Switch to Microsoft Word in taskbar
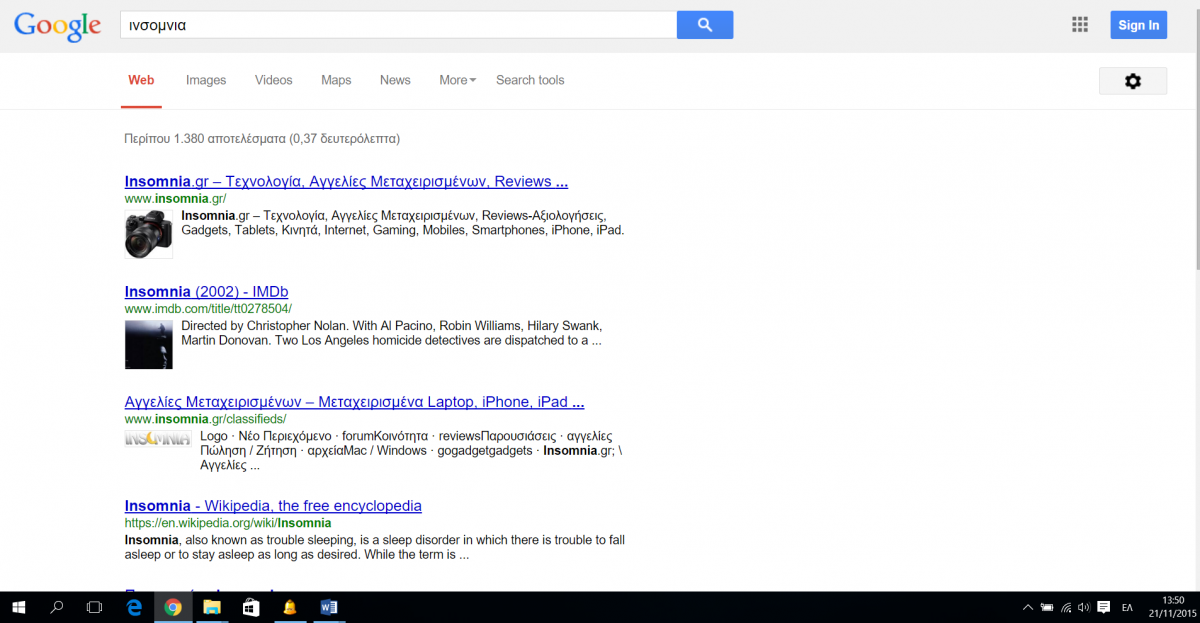This screenshot has width=1200, height=623. coord(329,607)
